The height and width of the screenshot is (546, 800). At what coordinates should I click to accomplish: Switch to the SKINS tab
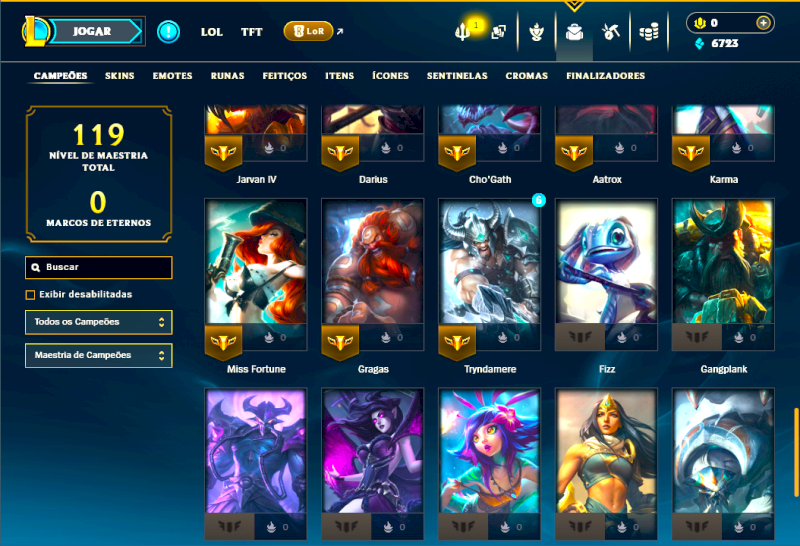(x=119, y=76)
